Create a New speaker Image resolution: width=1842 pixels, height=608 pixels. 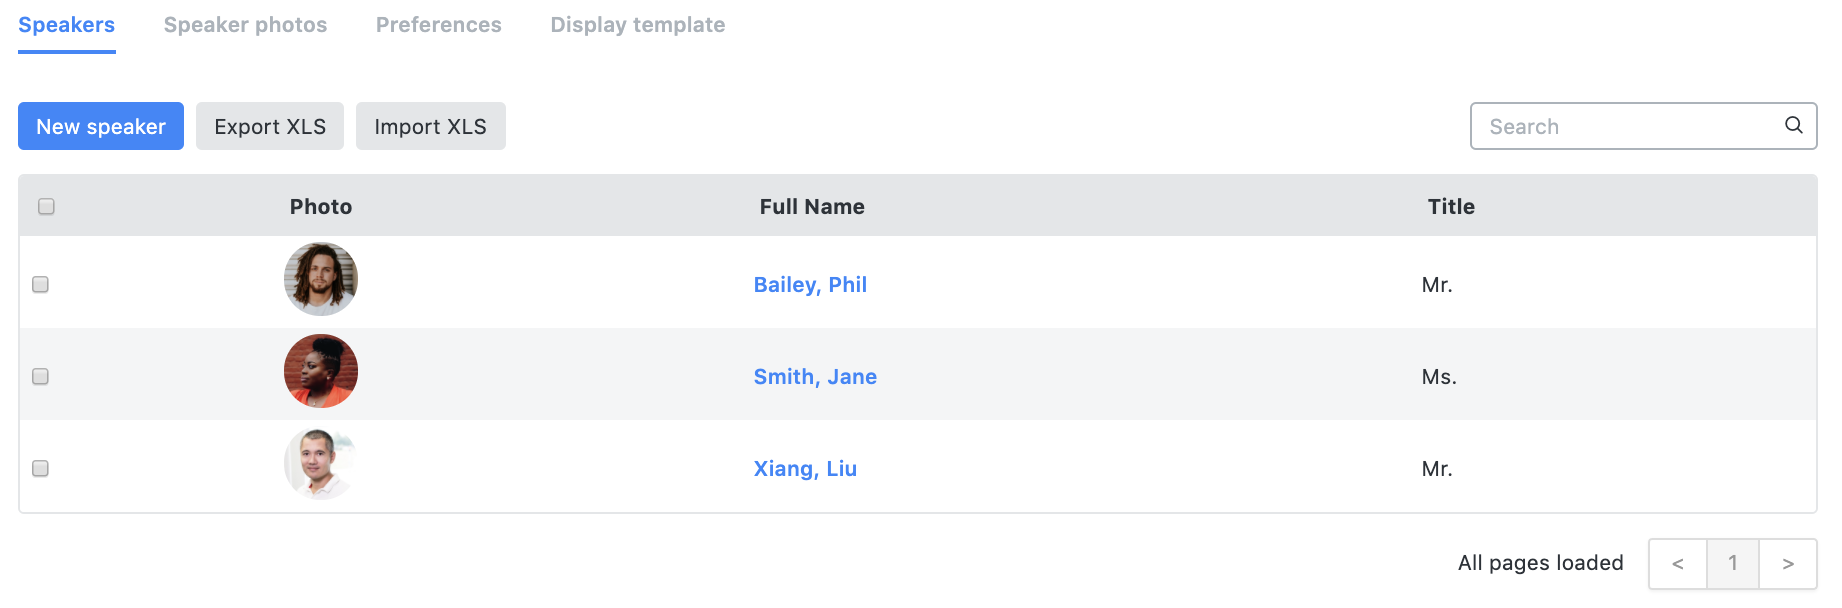[101, 126]
